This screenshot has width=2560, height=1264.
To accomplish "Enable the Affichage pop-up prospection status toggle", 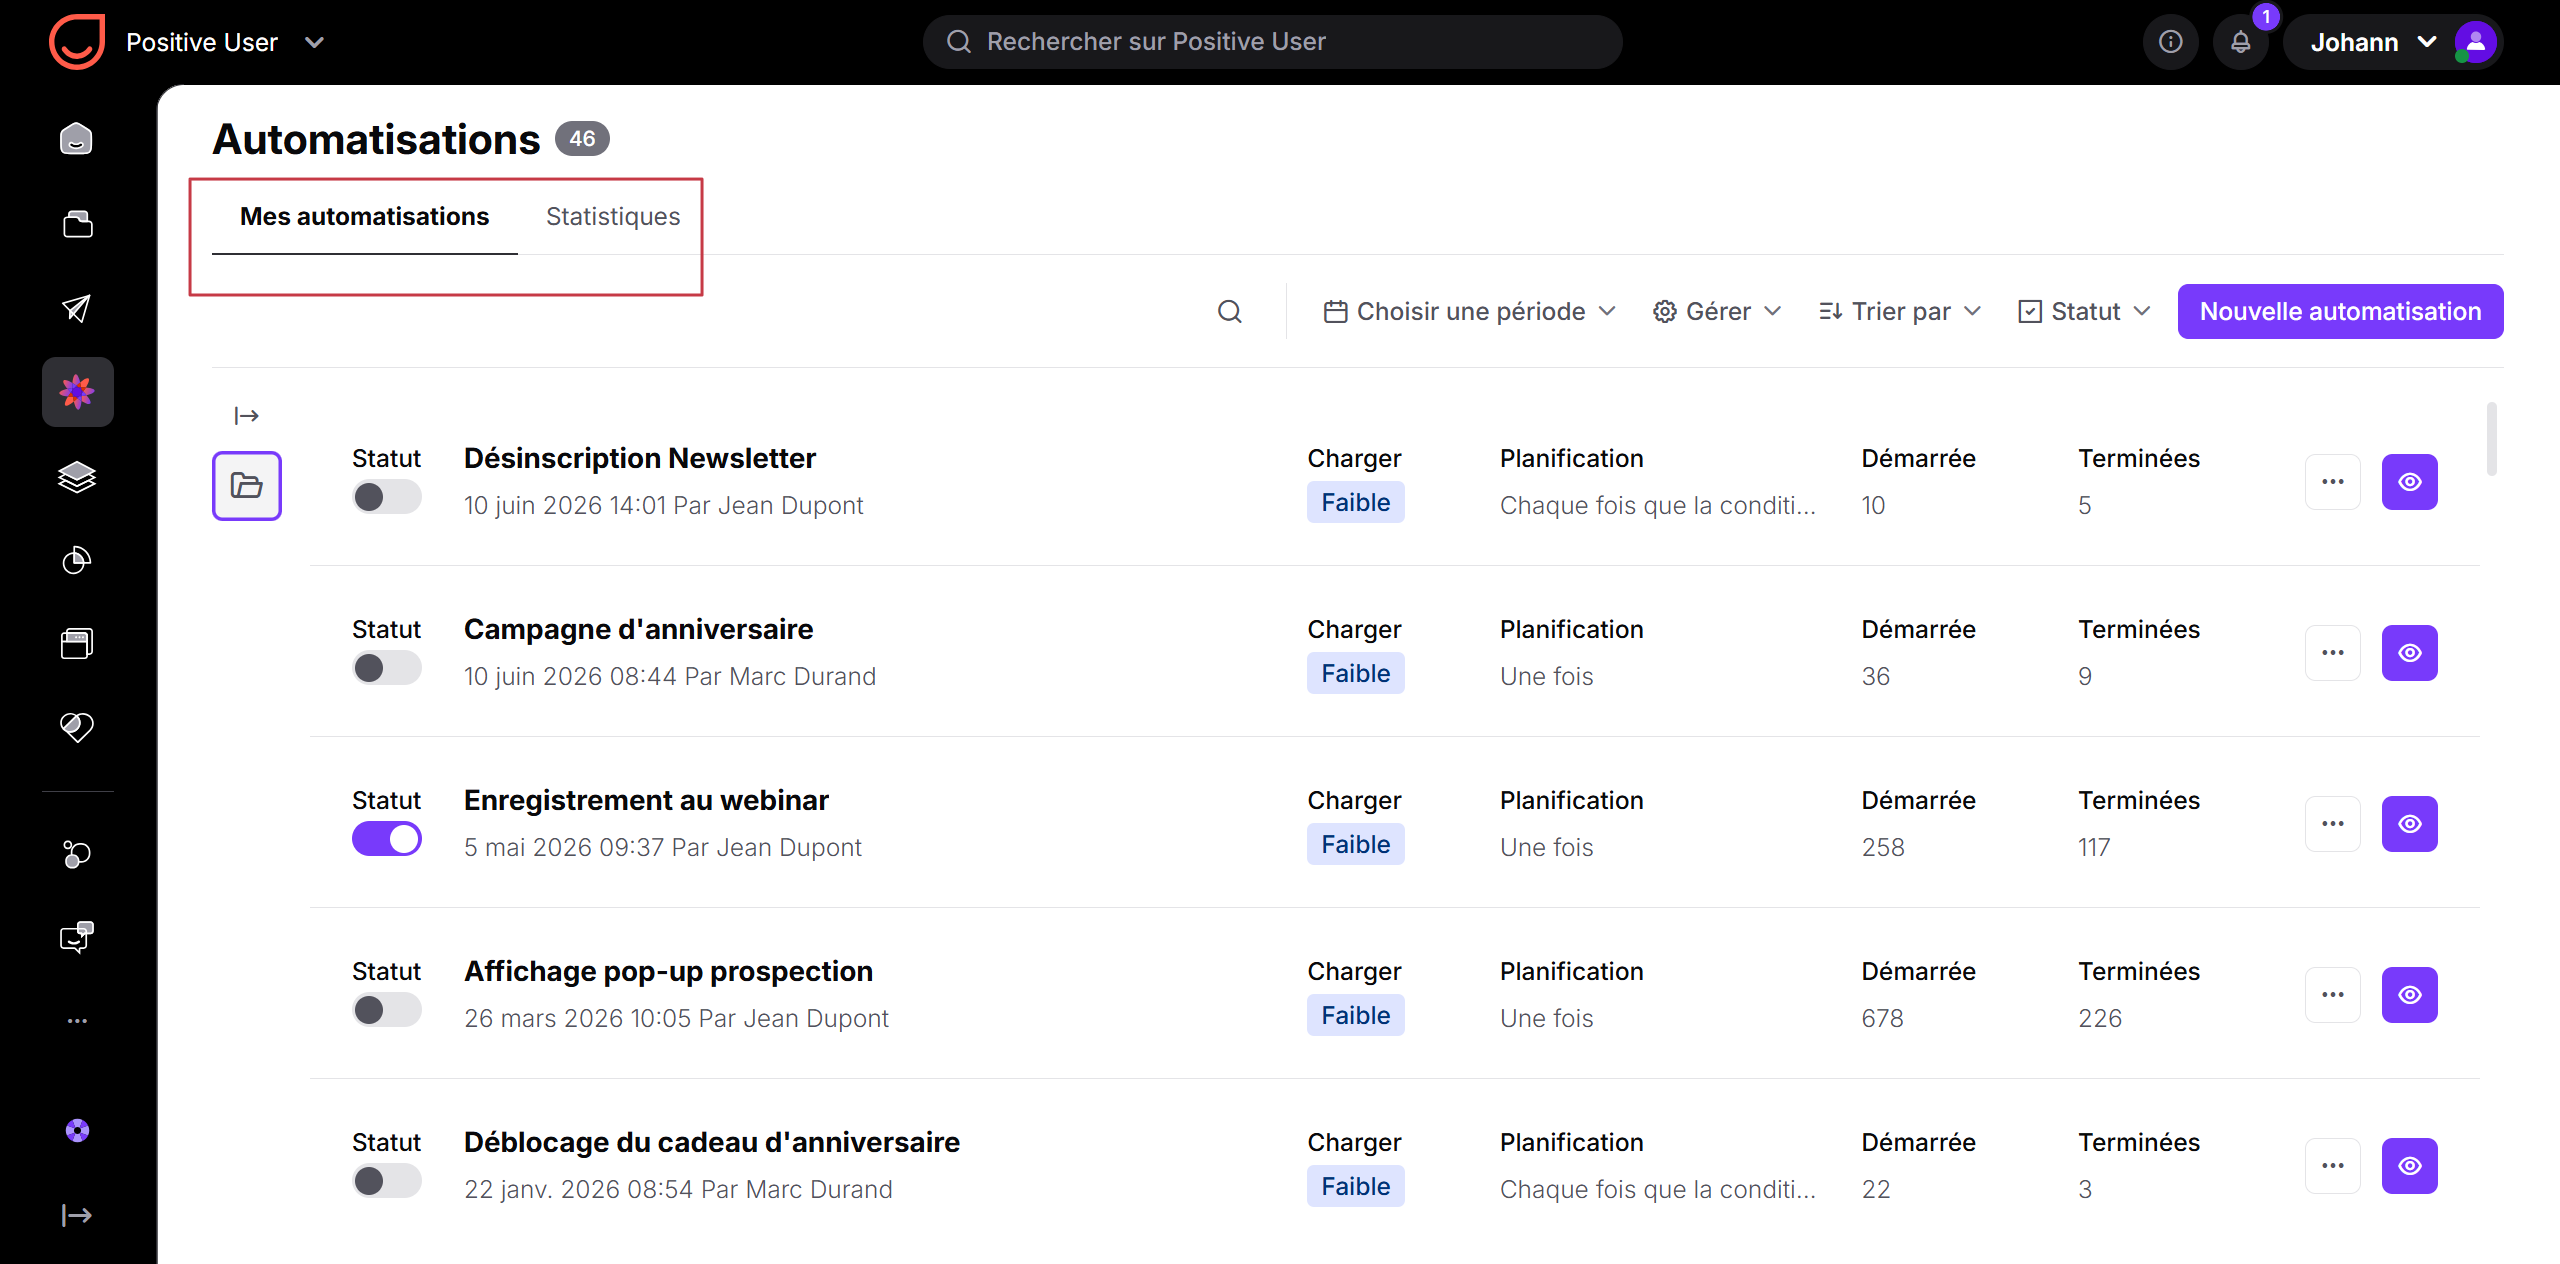I will coord(387,1010).
